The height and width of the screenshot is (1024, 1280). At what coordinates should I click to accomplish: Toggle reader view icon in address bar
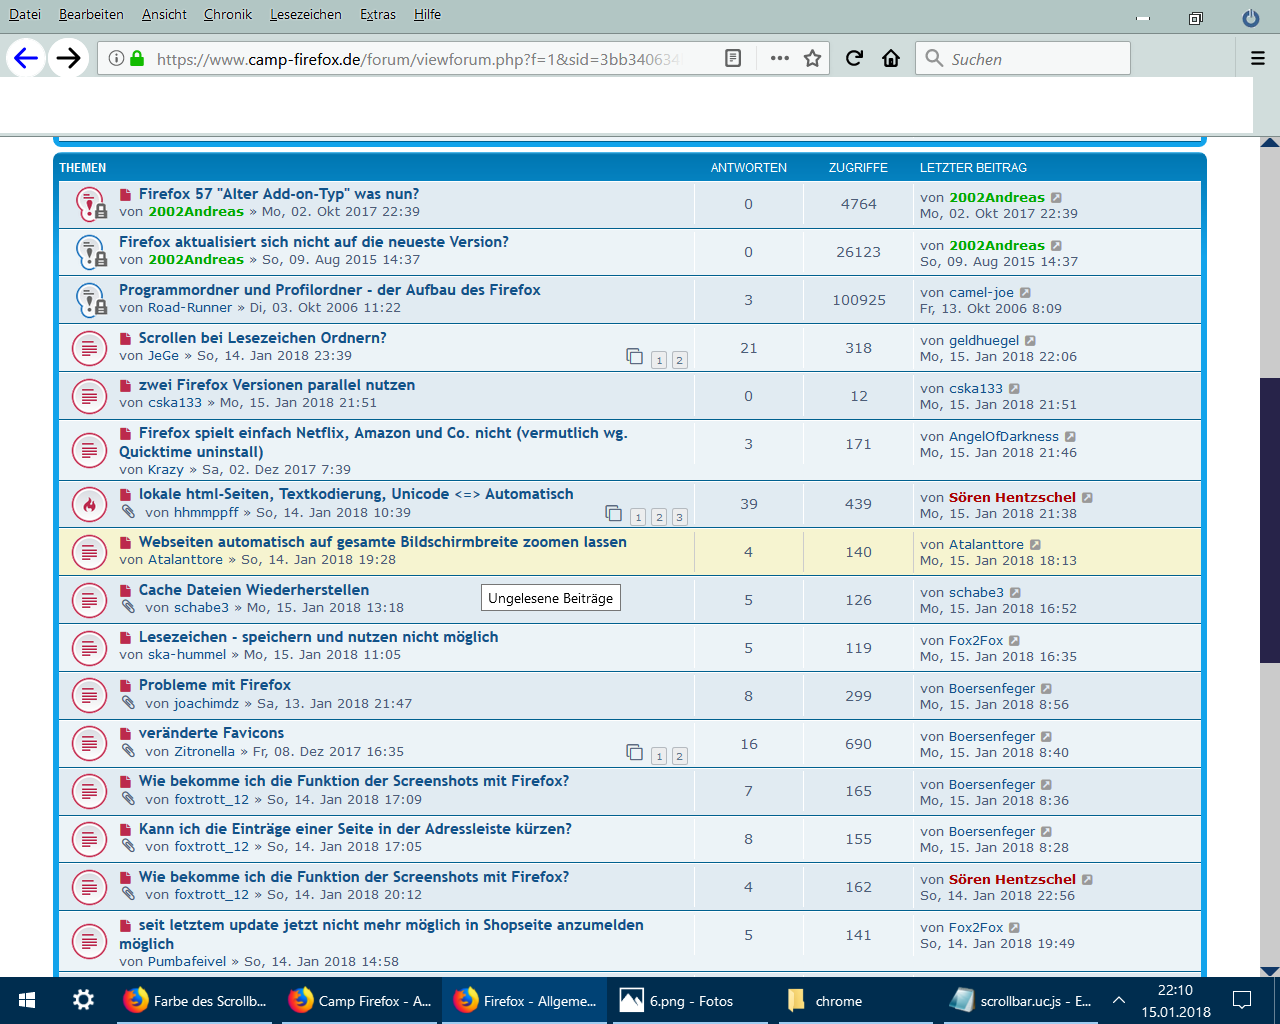733,58
